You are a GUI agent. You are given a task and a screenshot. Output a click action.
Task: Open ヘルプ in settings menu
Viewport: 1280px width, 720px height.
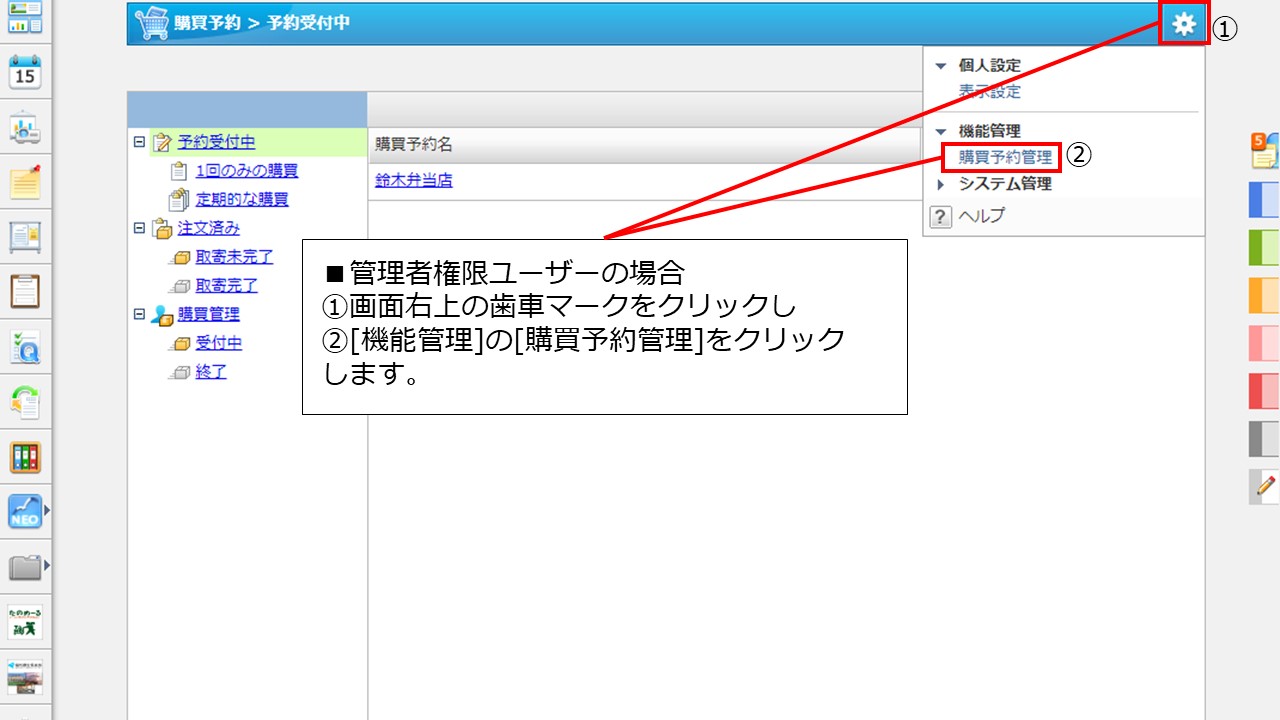(x=982, y=216)
